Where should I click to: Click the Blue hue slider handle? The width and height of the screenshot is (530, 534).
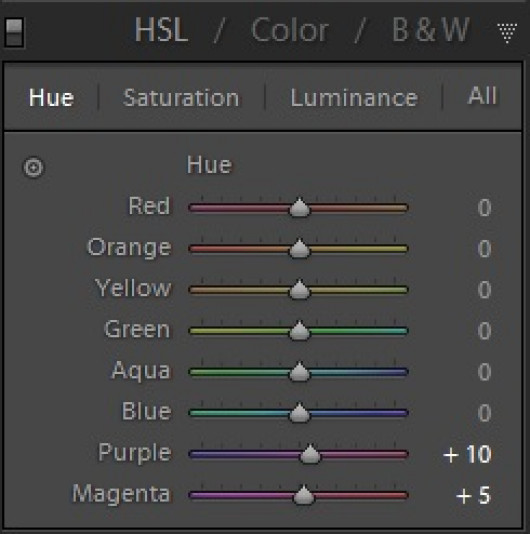[299, 412]
